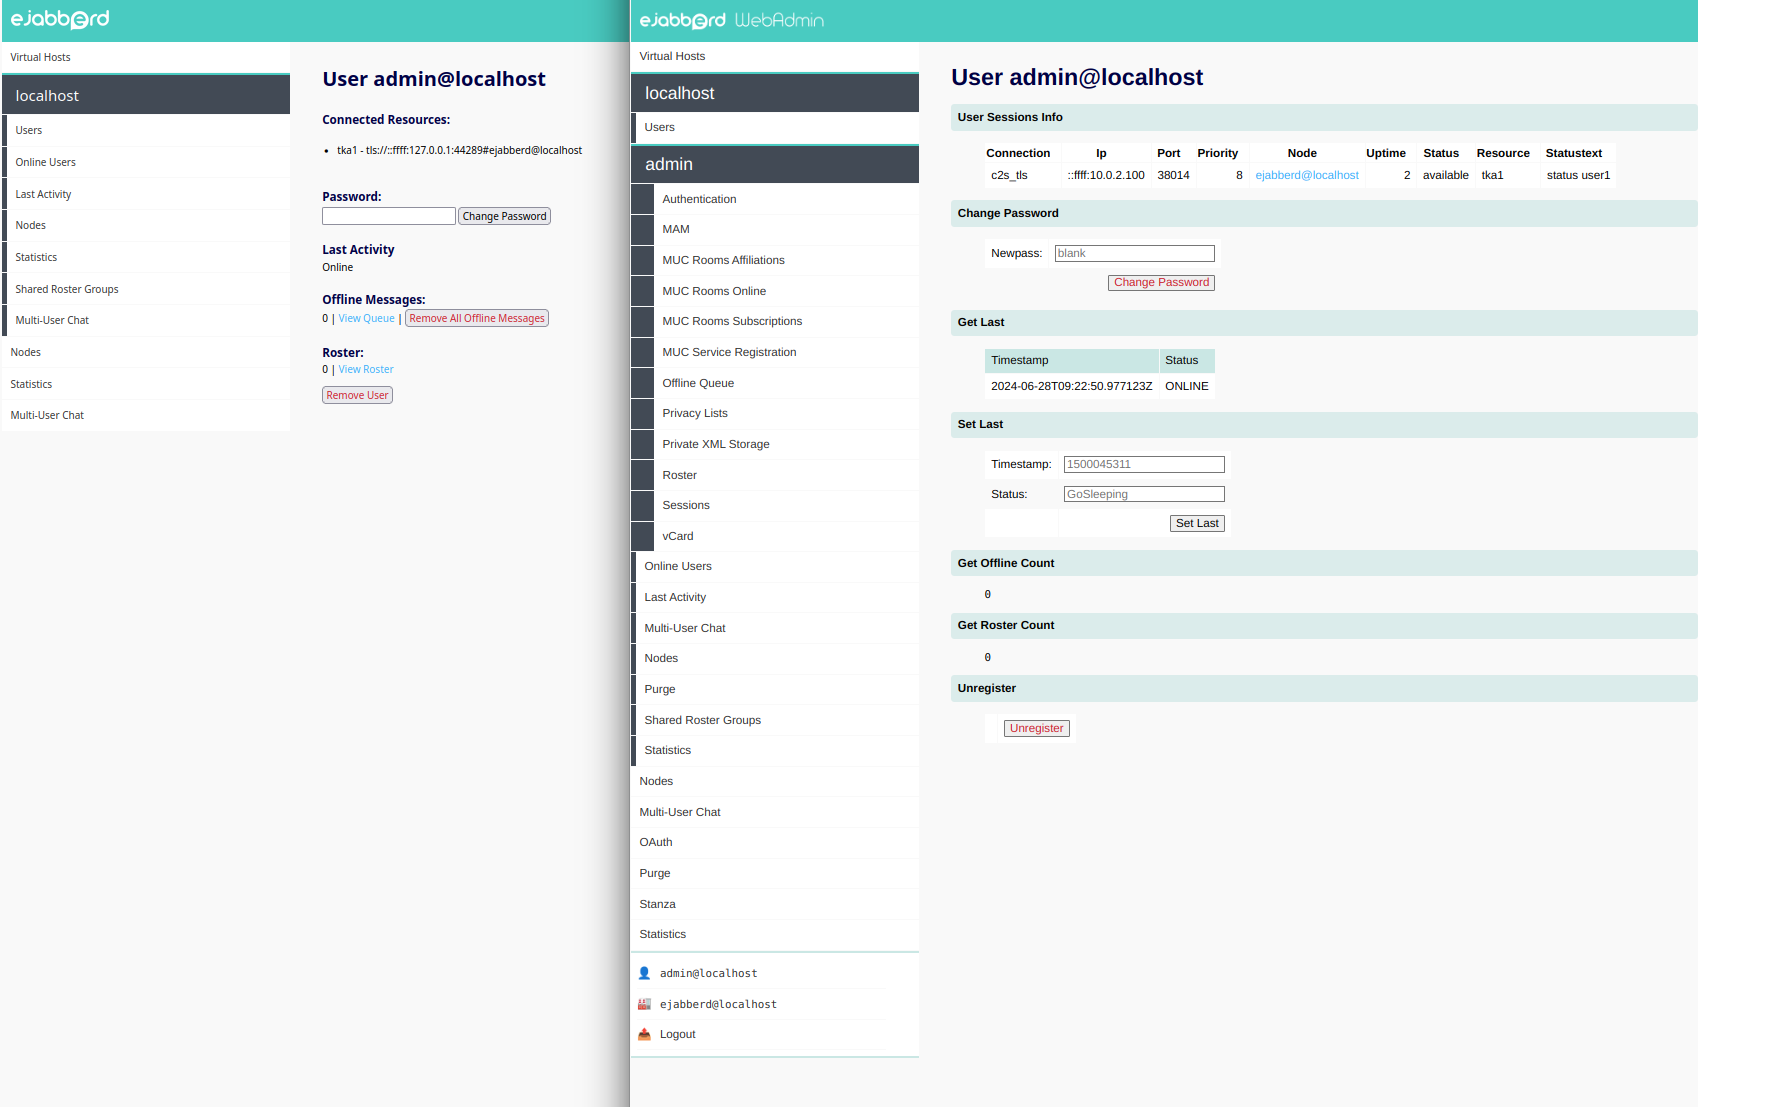
Task: Open Users in the left window sidebar
Action: (x=29, y=130)
